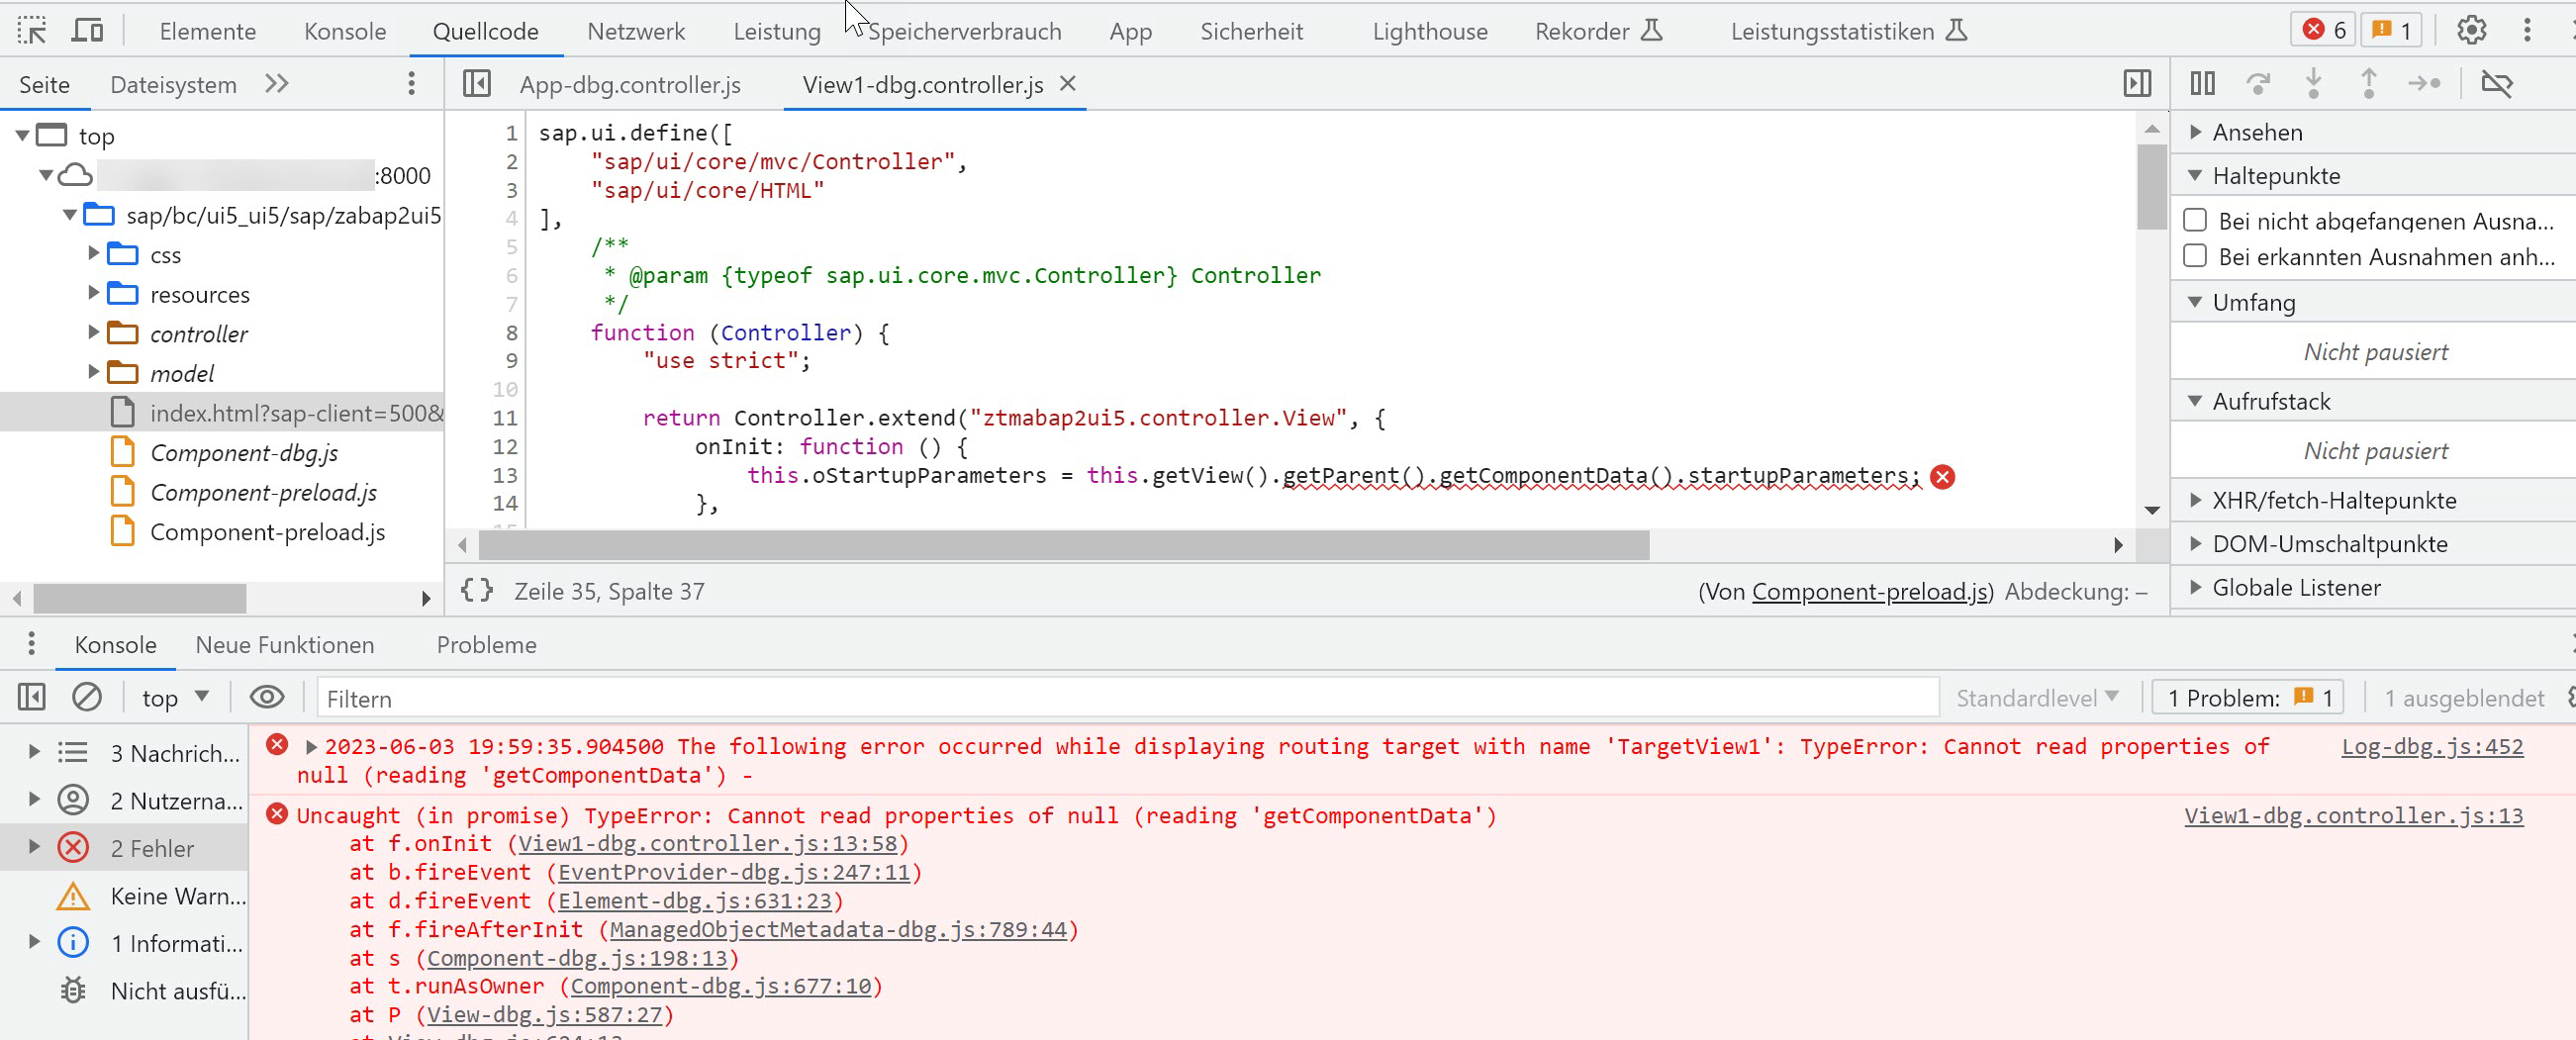The height and width of the screenshot is (1040, 2576).
Task: Click the step over next function call icon
Action: 2258,84
